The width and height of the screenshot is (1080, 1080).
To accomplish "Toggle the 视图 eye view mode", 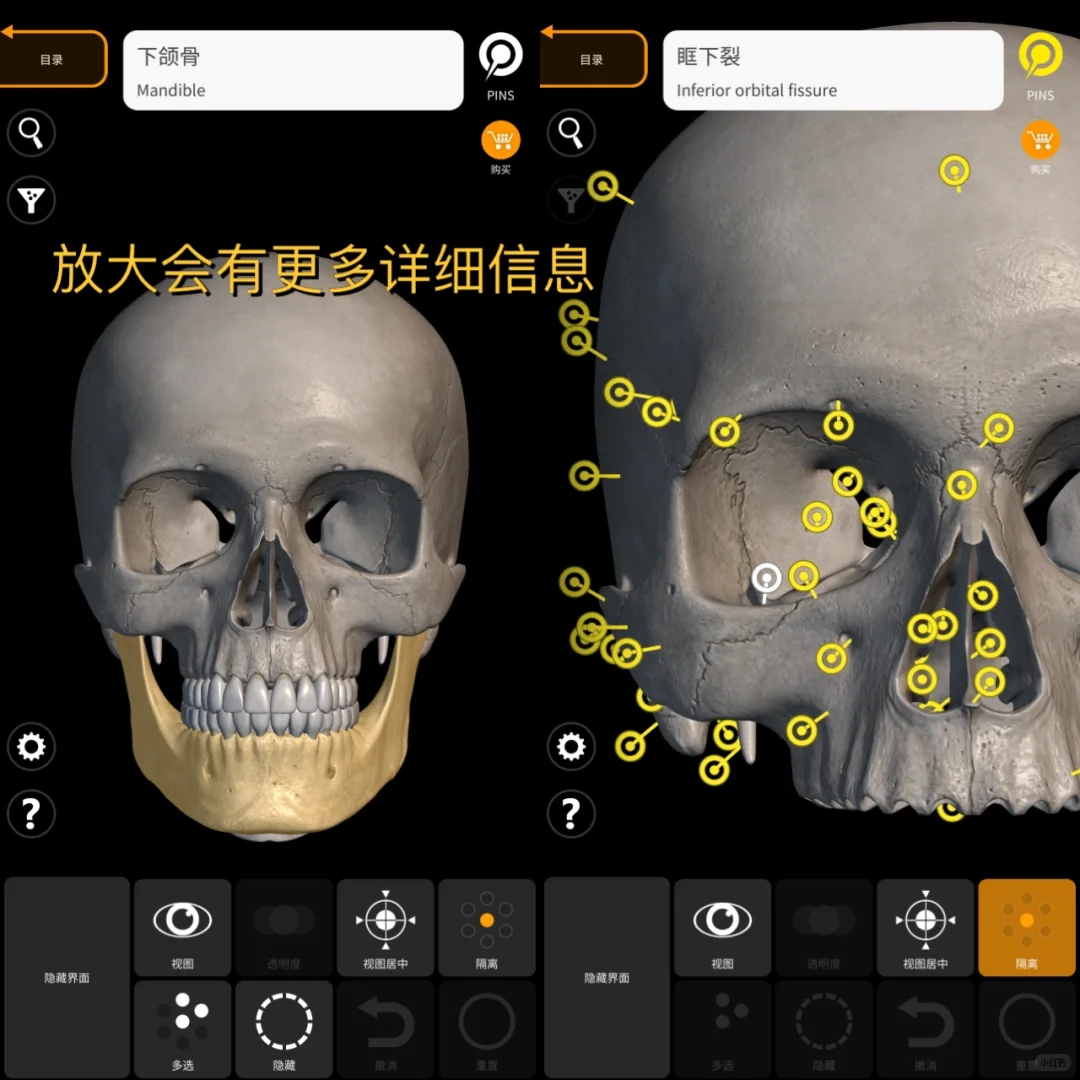I will coord(182,928).
